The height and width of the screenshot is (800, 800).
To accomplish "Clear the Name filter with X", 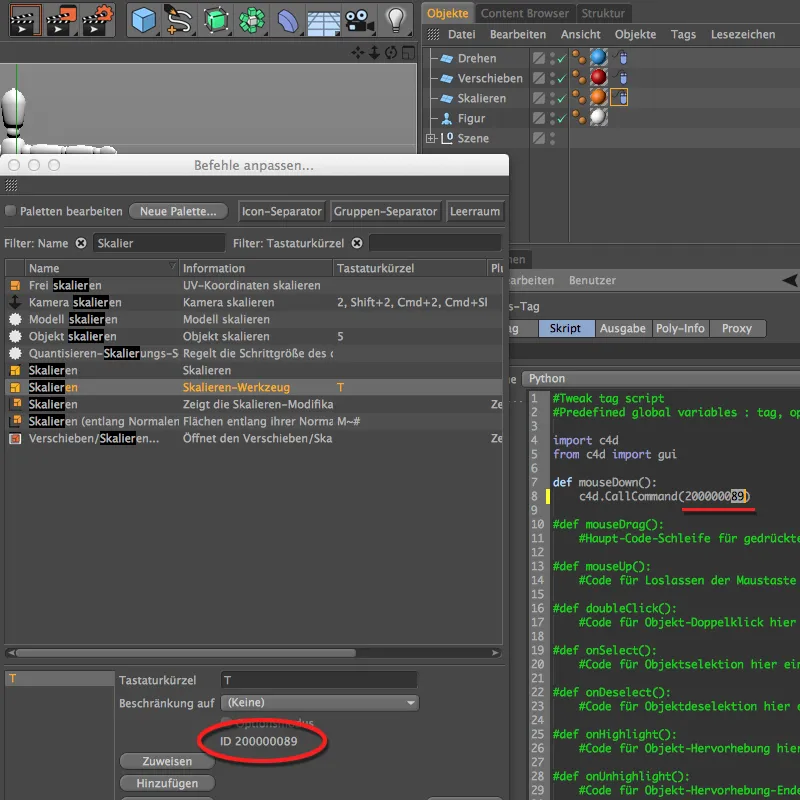I will [x=81, y=243].
